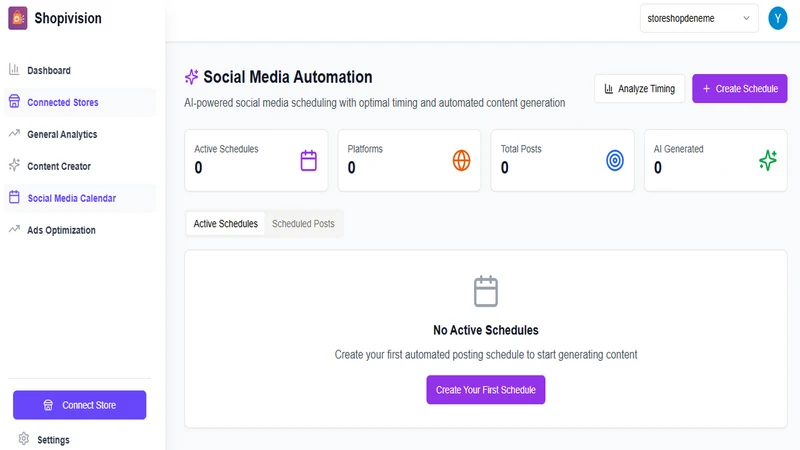Click the orange globe icon in Platforms card
Screen dimensions: 800x450
coord(461,161)
